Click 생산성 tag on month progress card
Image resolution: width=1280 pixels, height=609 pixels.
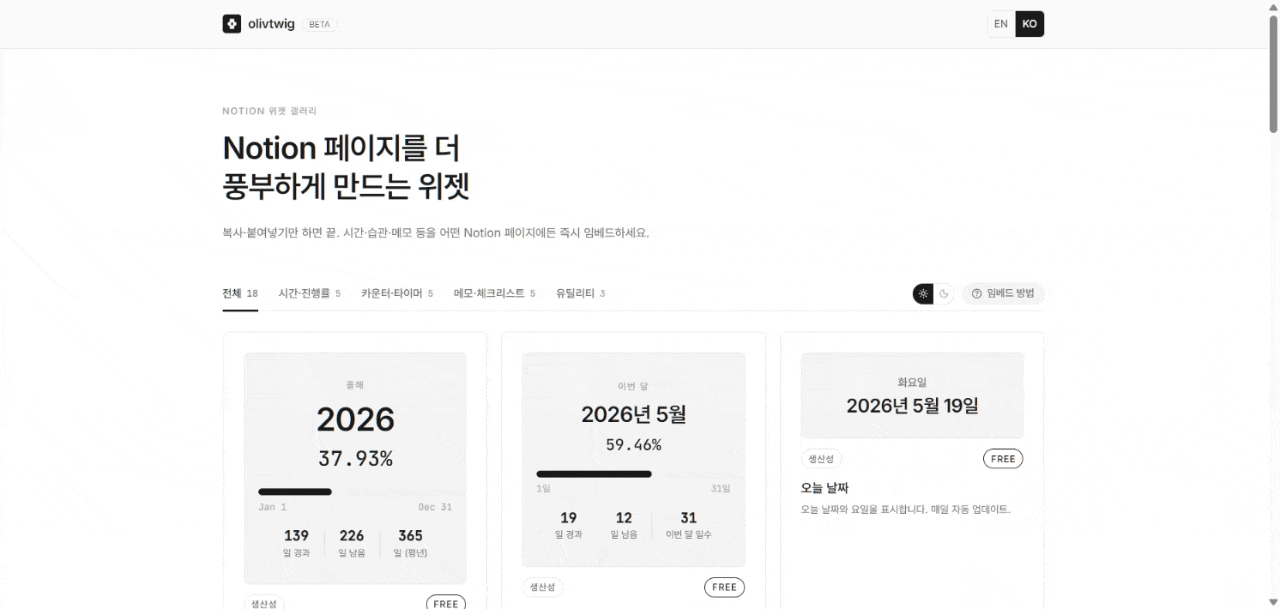543,587
